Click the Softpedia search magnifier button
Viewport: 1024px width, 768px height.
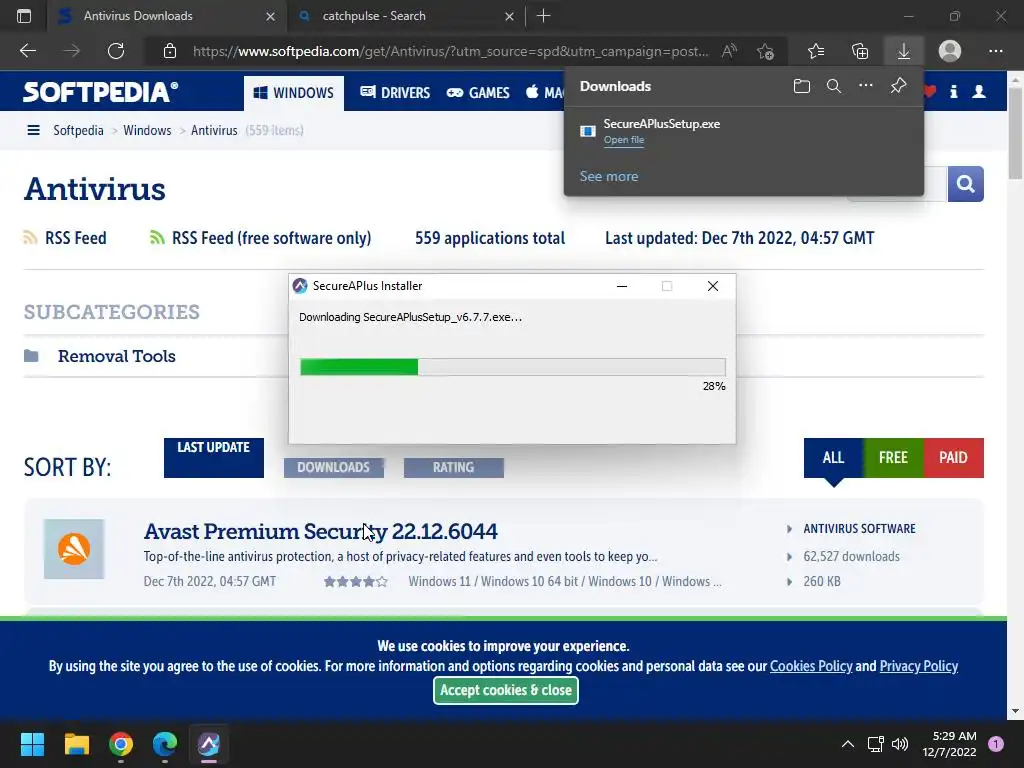(965, 184)
